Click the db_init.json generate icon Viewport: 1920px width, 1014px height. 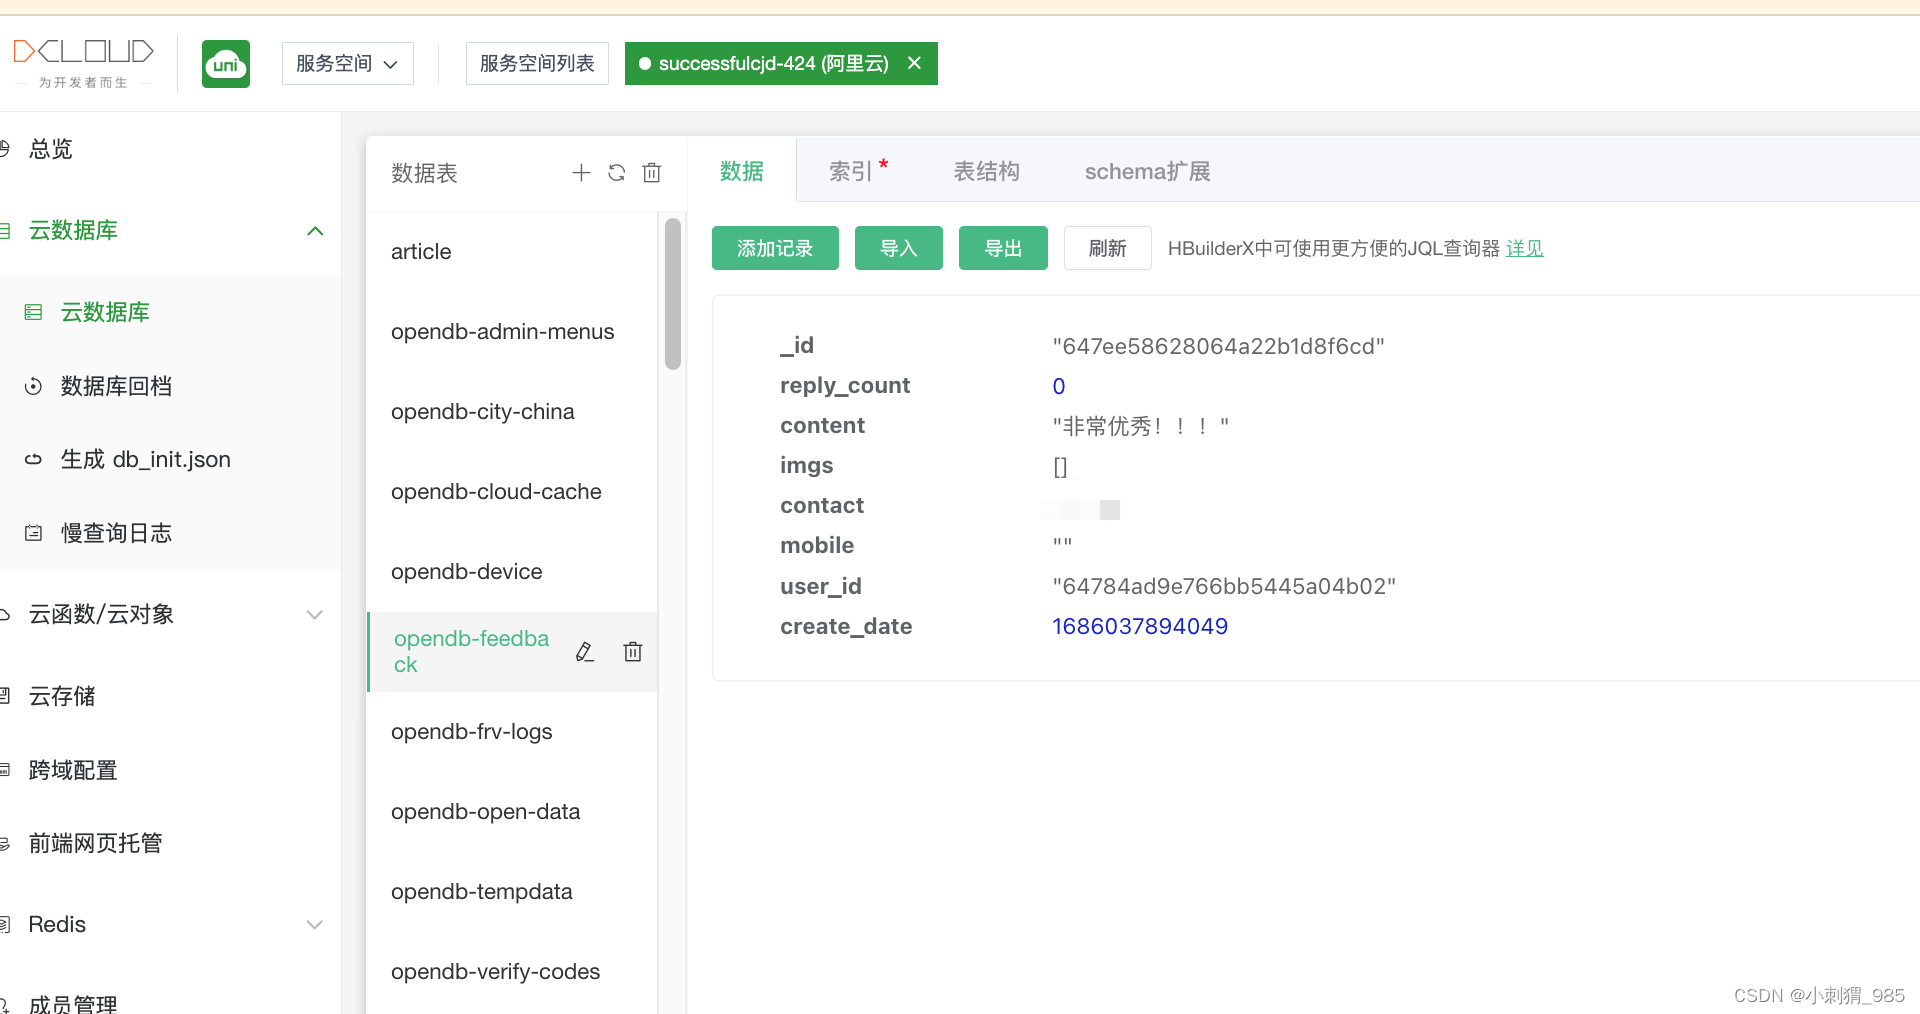pyautogui.click(x=33, y=459)
